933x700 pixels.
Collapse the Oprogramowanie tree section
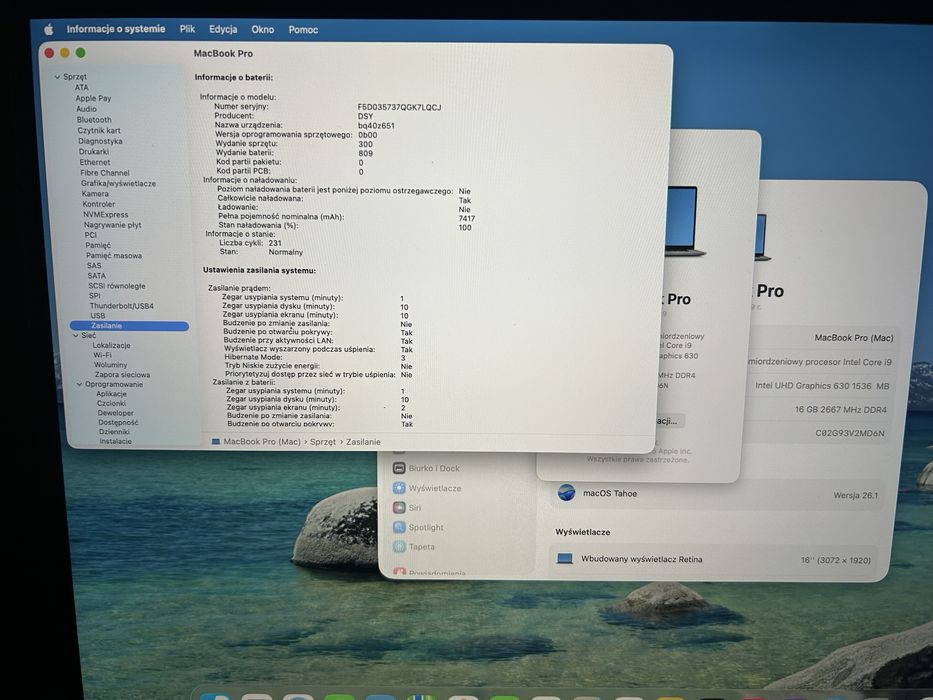point(79,385)
